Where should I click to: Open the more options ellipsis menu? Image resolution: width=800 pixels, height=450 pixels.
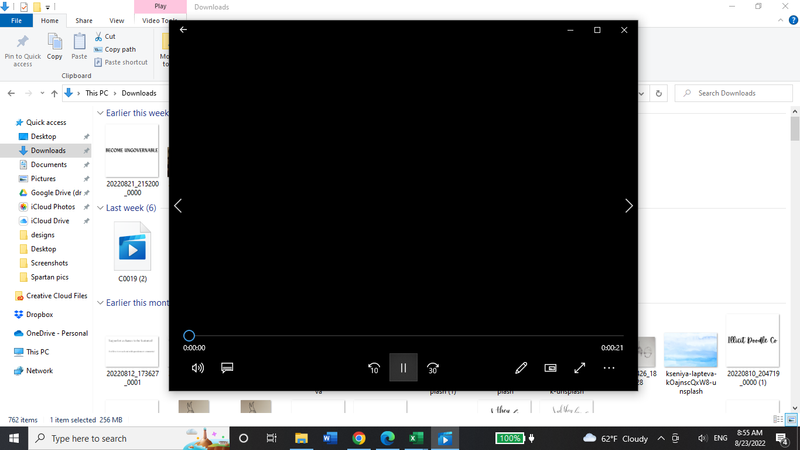pos(609,368)
